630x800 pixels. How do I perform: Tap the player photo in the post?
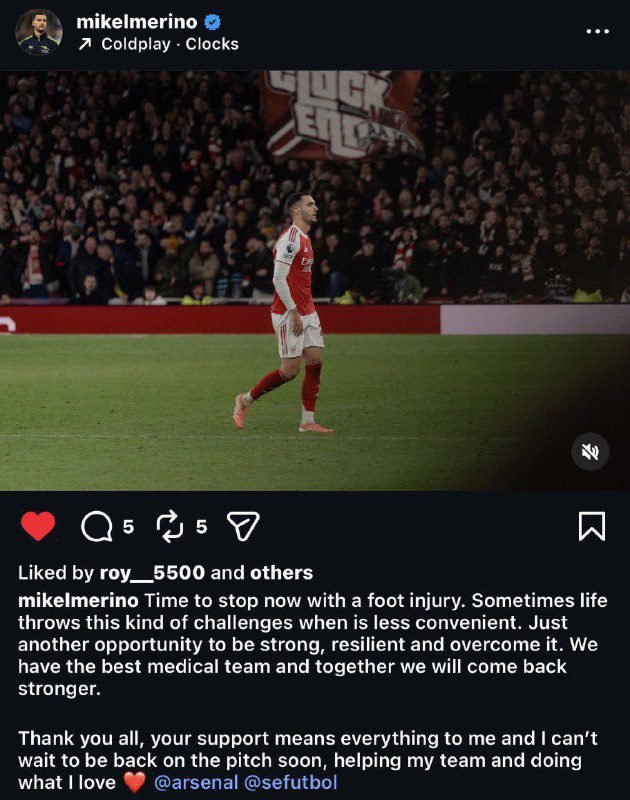click(315, 281)
